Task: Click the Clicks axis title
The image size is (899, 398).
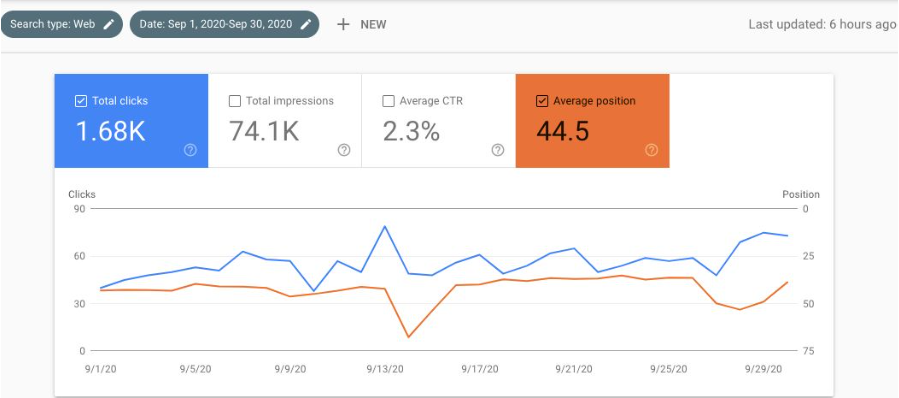Action: click(82, 194)
